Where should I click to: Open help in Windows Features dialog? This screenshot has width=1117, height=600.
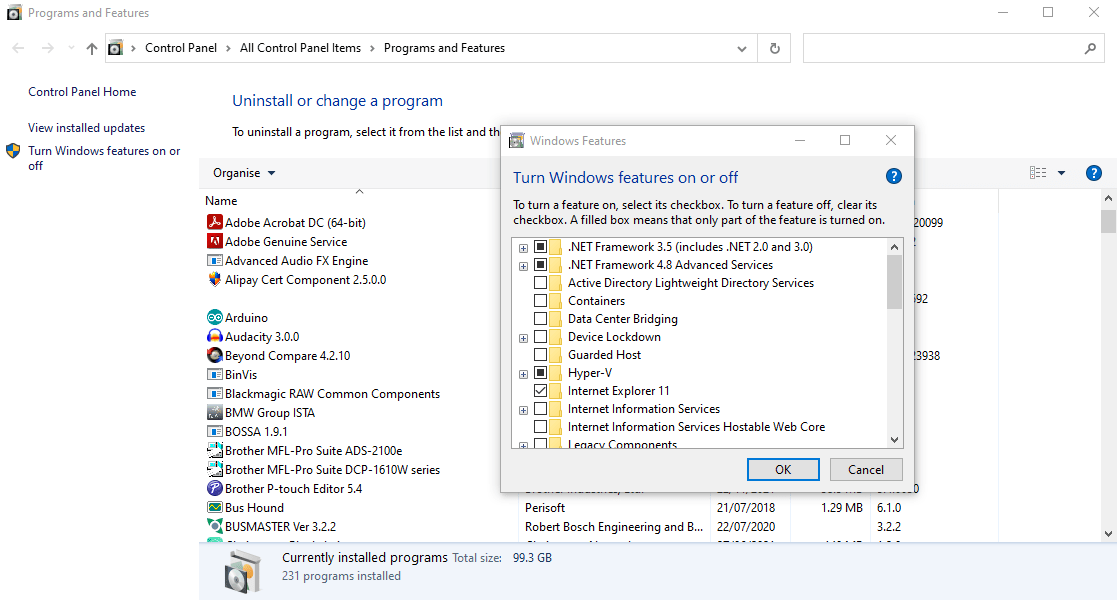point(893,176)
